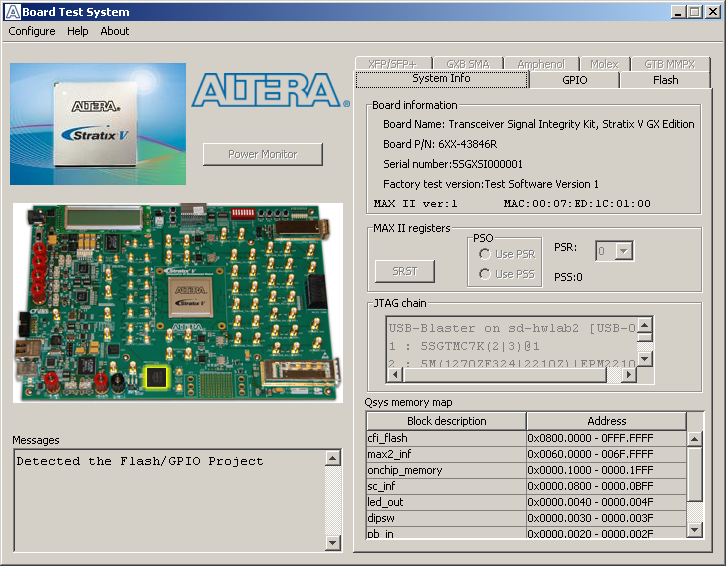Maximize the Board Test System window

[695, 12]
